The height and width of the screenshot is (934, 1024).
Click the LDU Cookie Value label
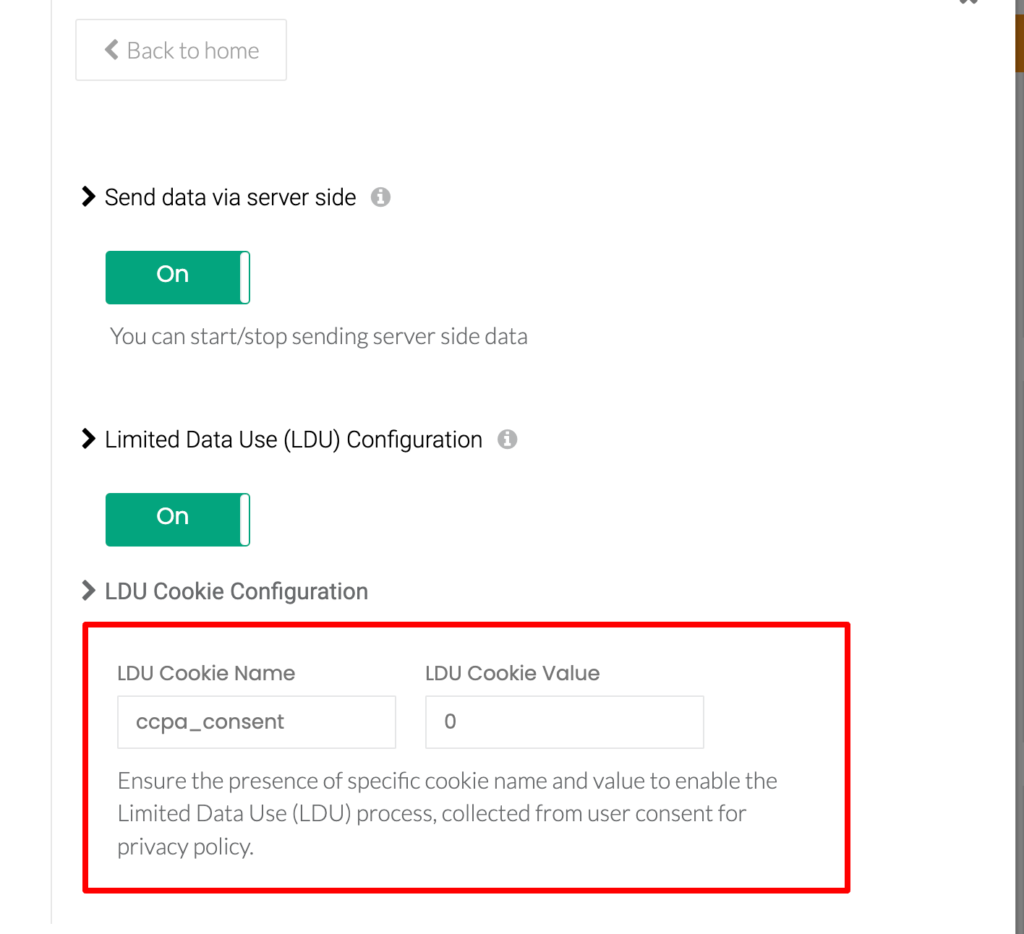513,673
